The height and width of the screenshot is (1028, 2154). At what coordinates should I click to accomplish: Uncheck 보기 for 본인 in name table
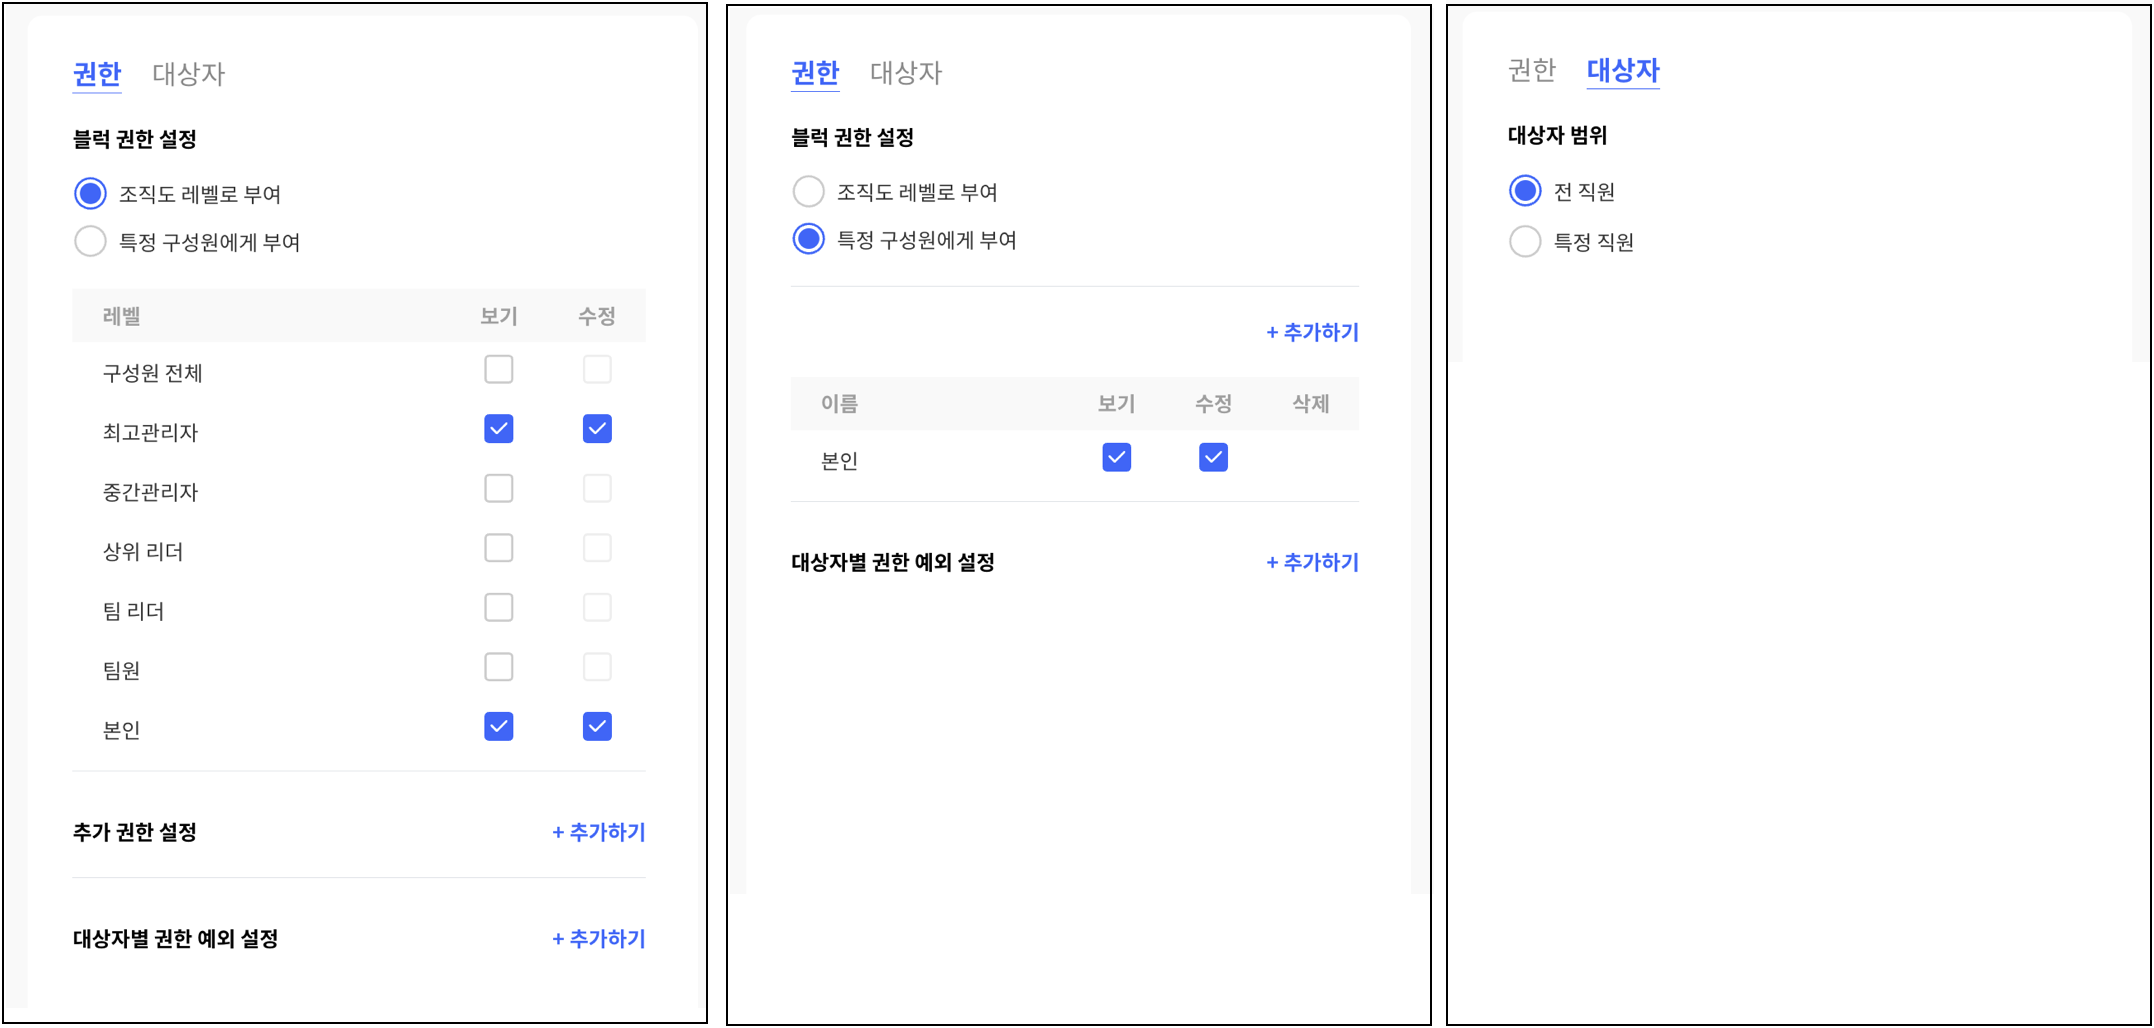point(1116,458)
